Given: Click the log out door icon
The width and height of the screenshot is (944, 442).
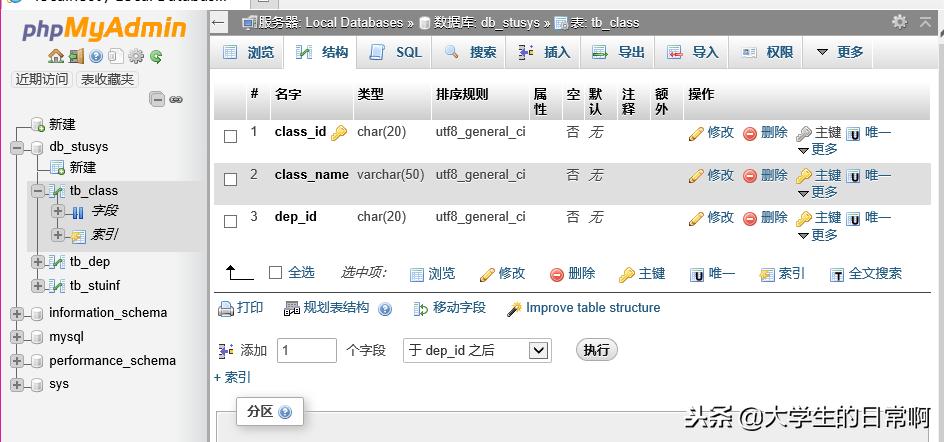Looking at the screenshot, I should [76, 57].
